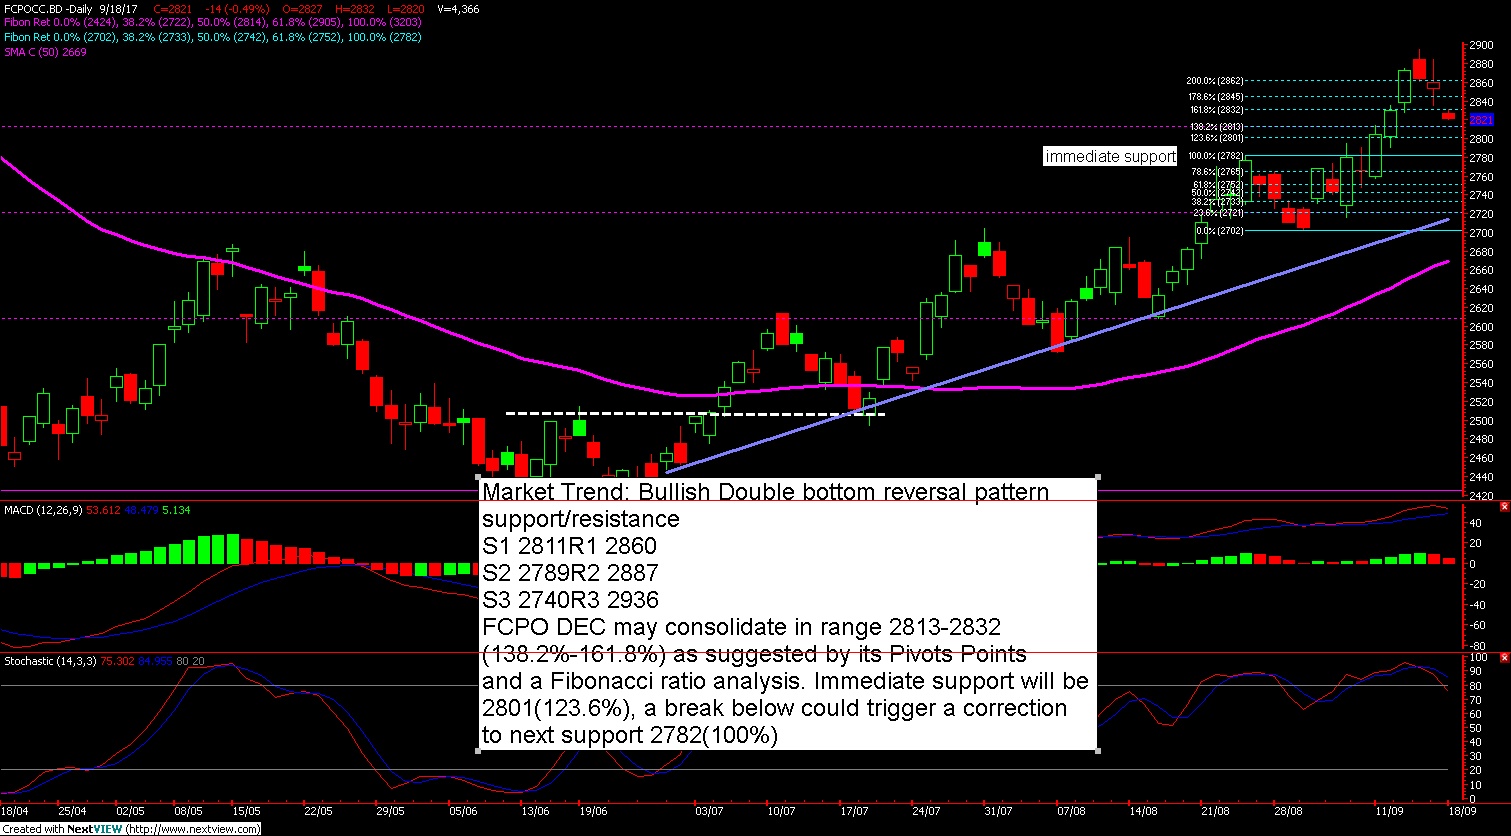Click the 'S1 2811R1 2860' line

(x=570, y=546)
